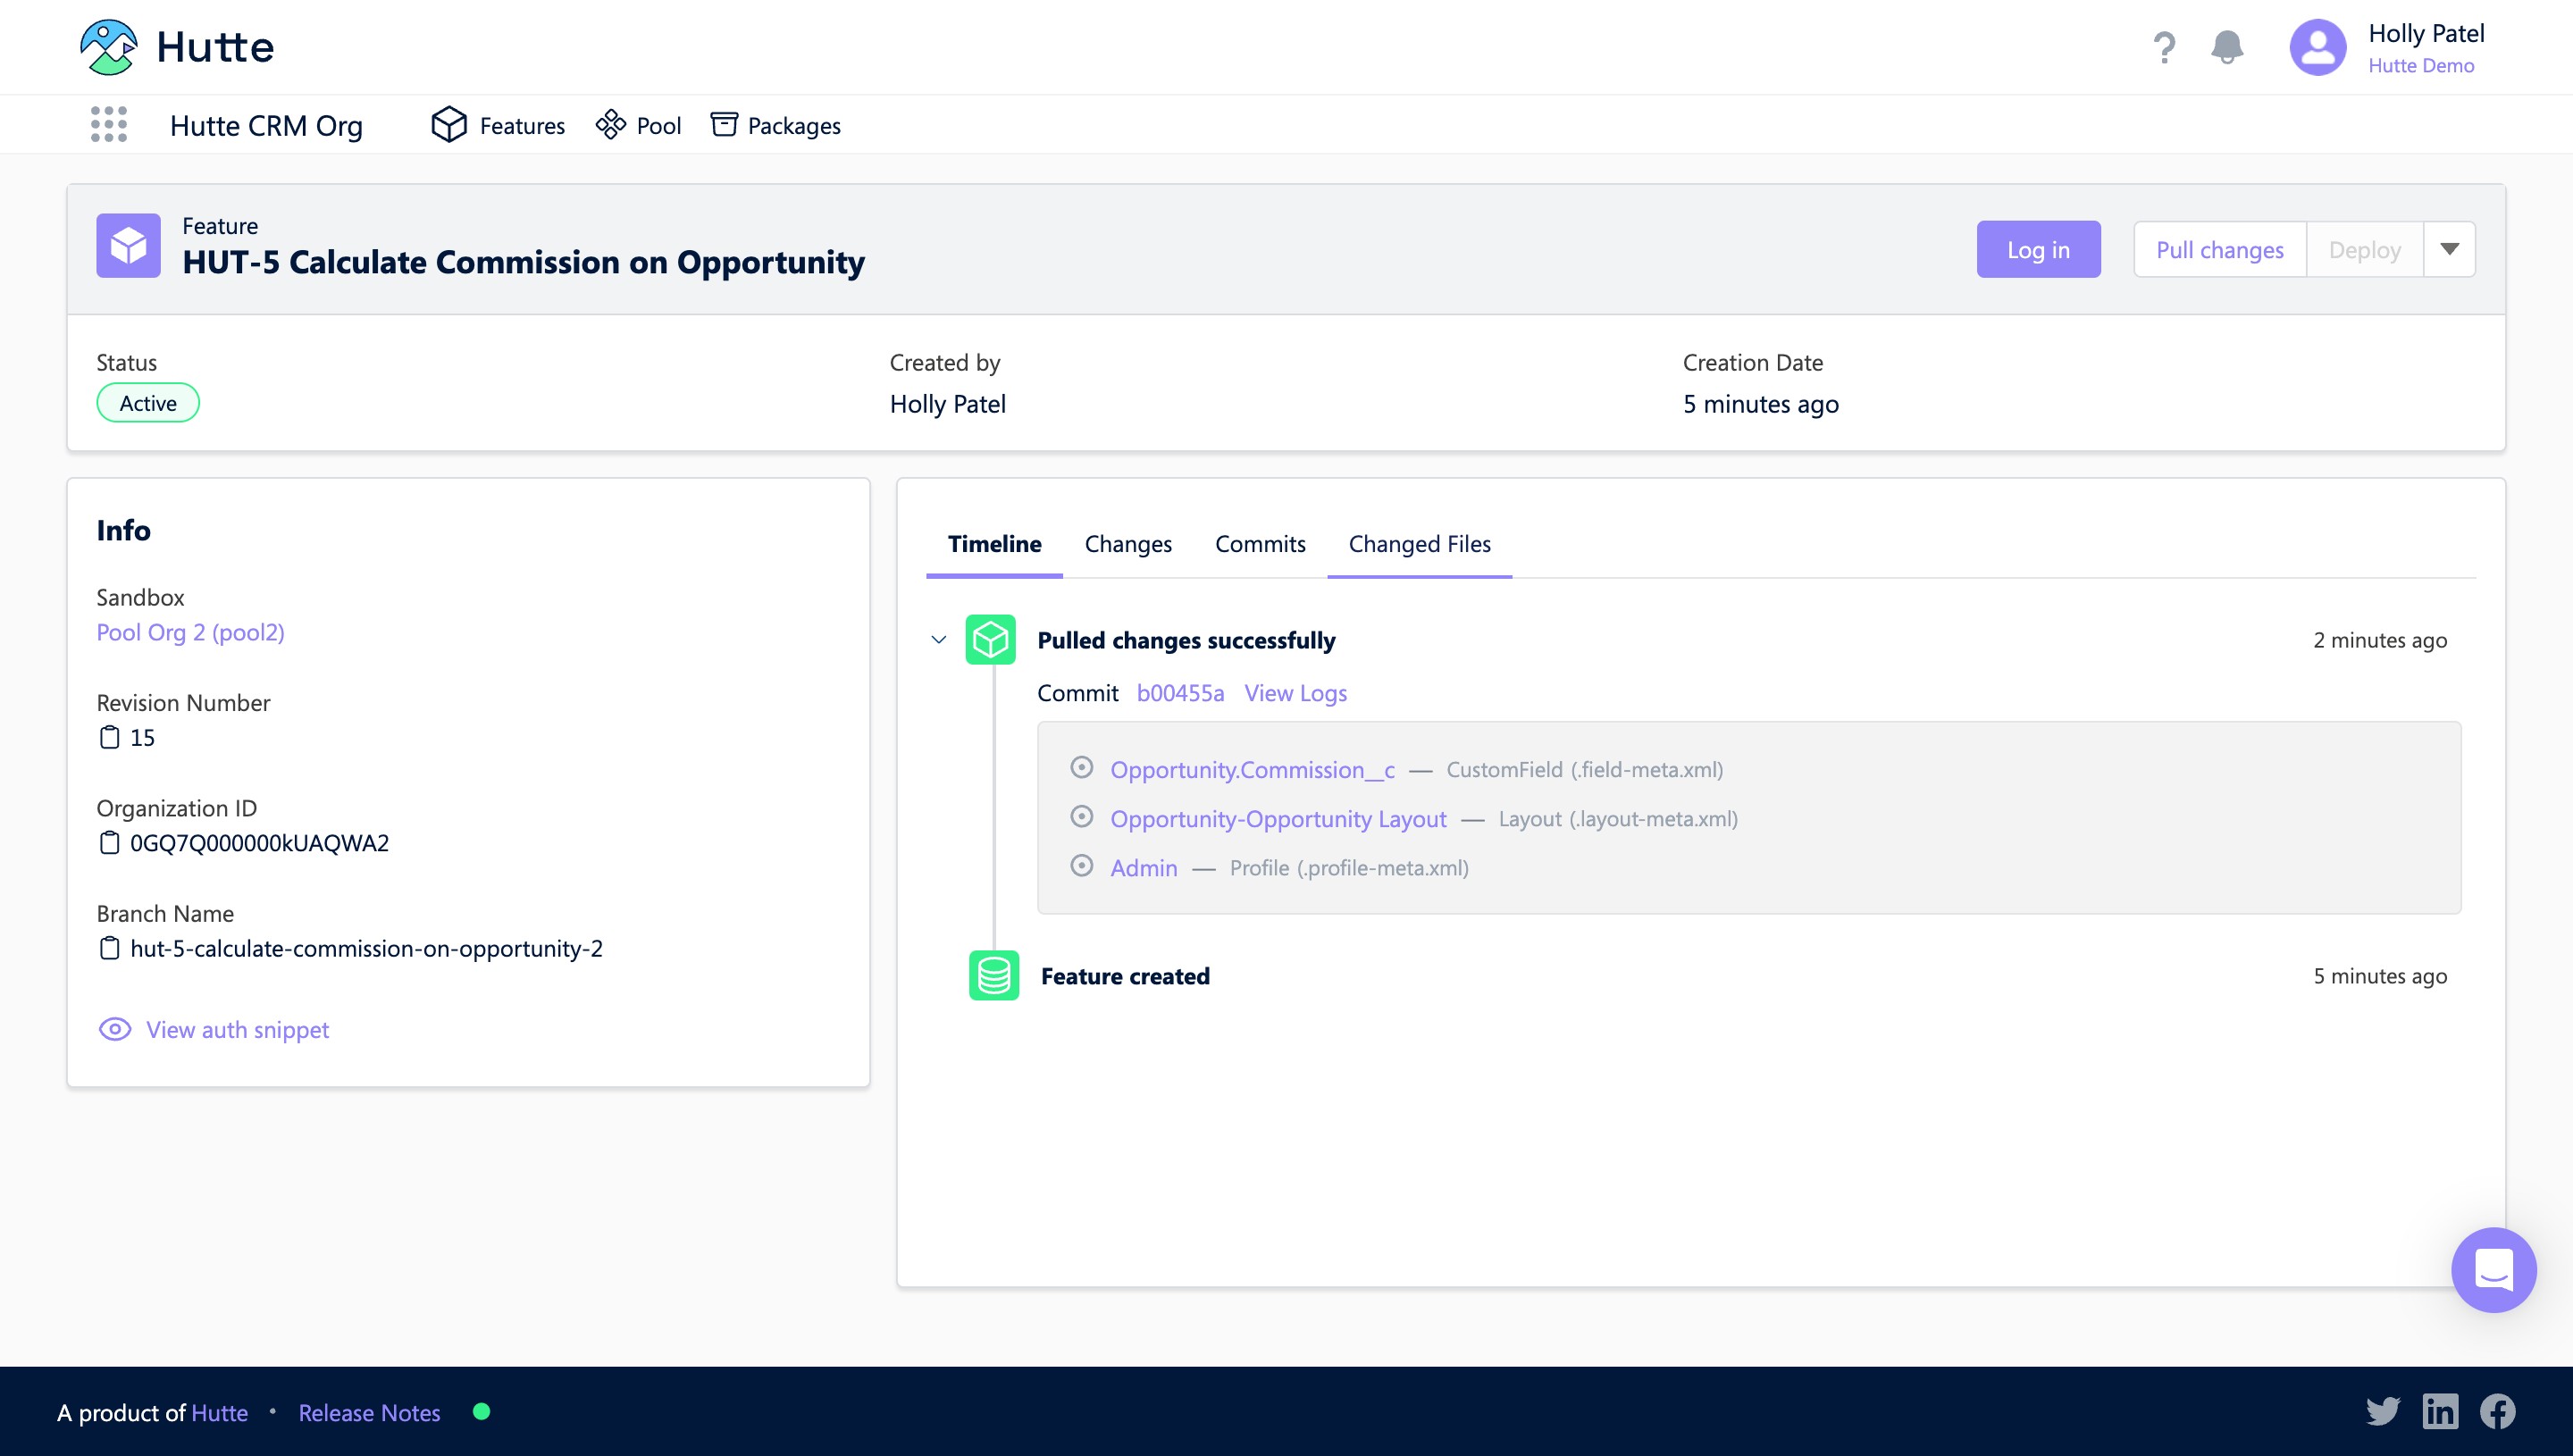Image resolution: width=2573 pixels, height=1456 pixels.
Task: Open the help question mark icon
Action: coord(2164,47)
